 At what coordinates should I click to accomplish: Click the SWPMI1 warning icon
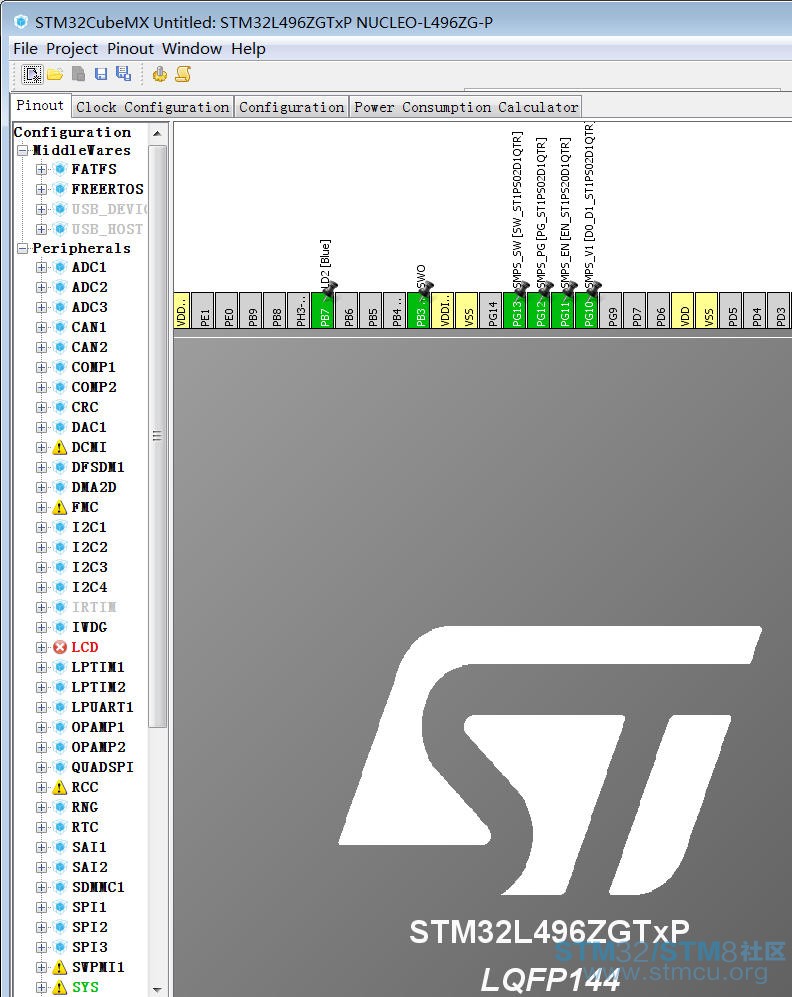point(60,967)
